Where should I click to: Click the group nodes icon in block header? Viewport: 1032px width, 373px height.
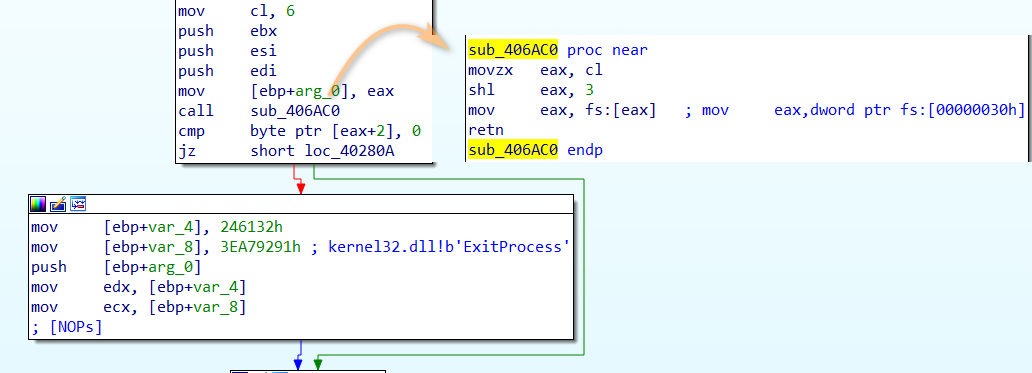[78, 204]
